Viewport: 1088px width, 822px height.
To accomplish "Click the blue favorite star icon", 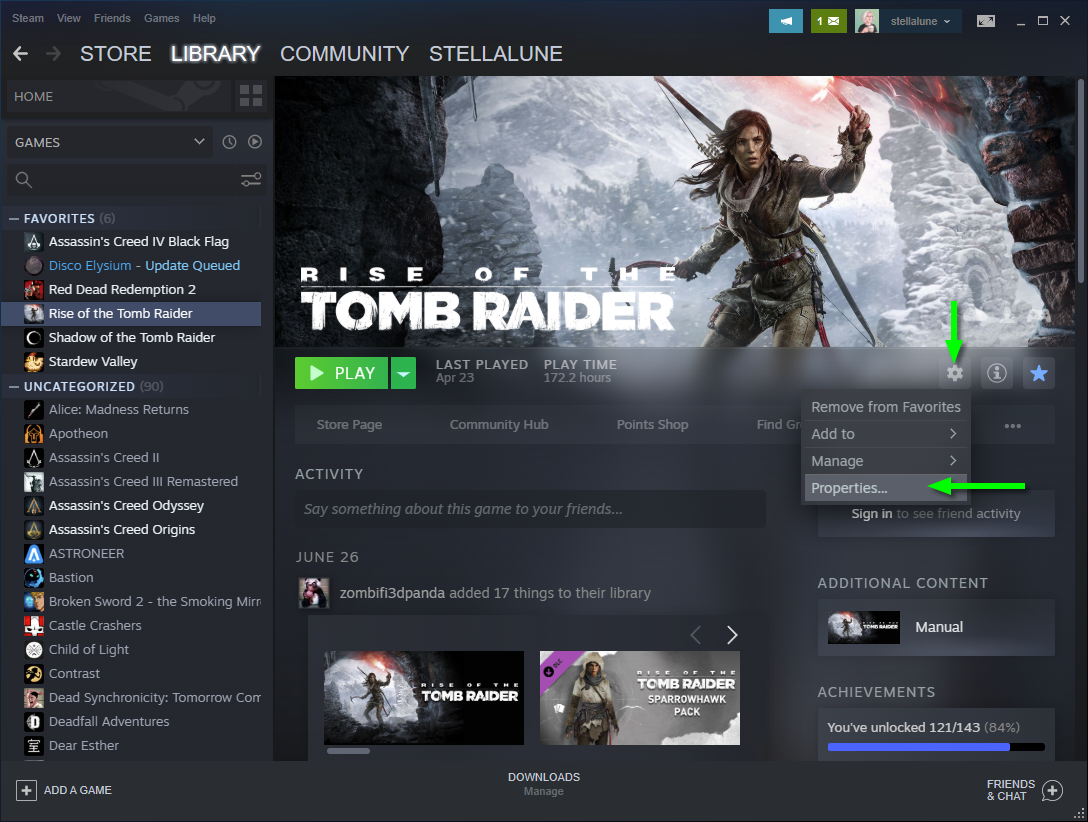I will point(1038,373).
